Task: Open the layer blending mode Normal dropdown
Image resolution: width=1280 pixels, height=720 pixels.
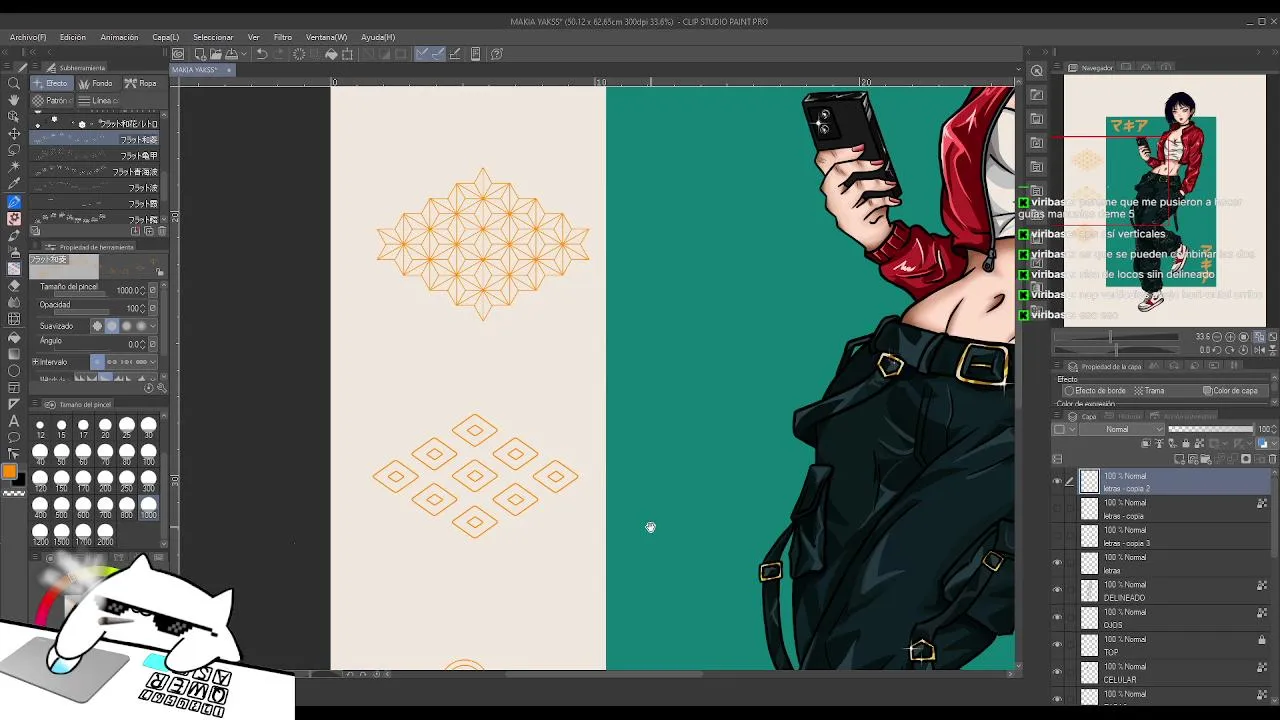Action: pos(1124,429)
